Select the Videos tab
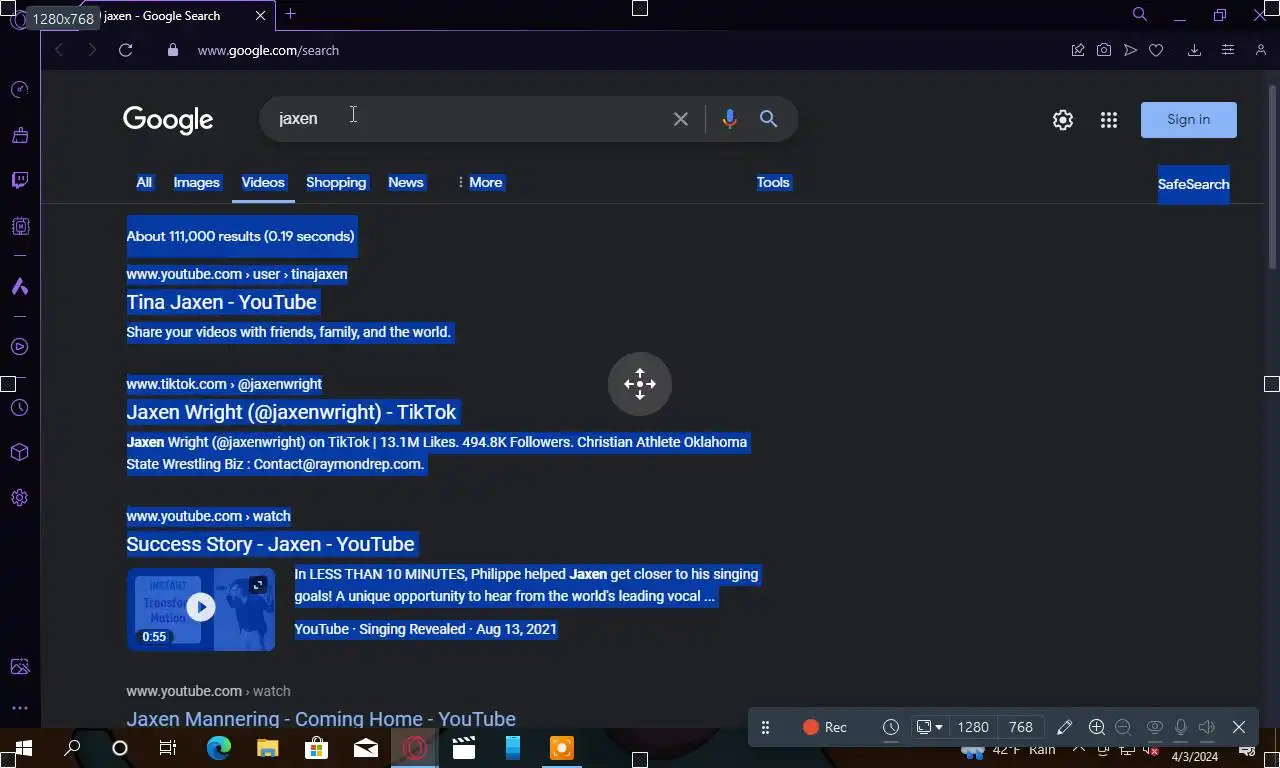 click(263, 182)
